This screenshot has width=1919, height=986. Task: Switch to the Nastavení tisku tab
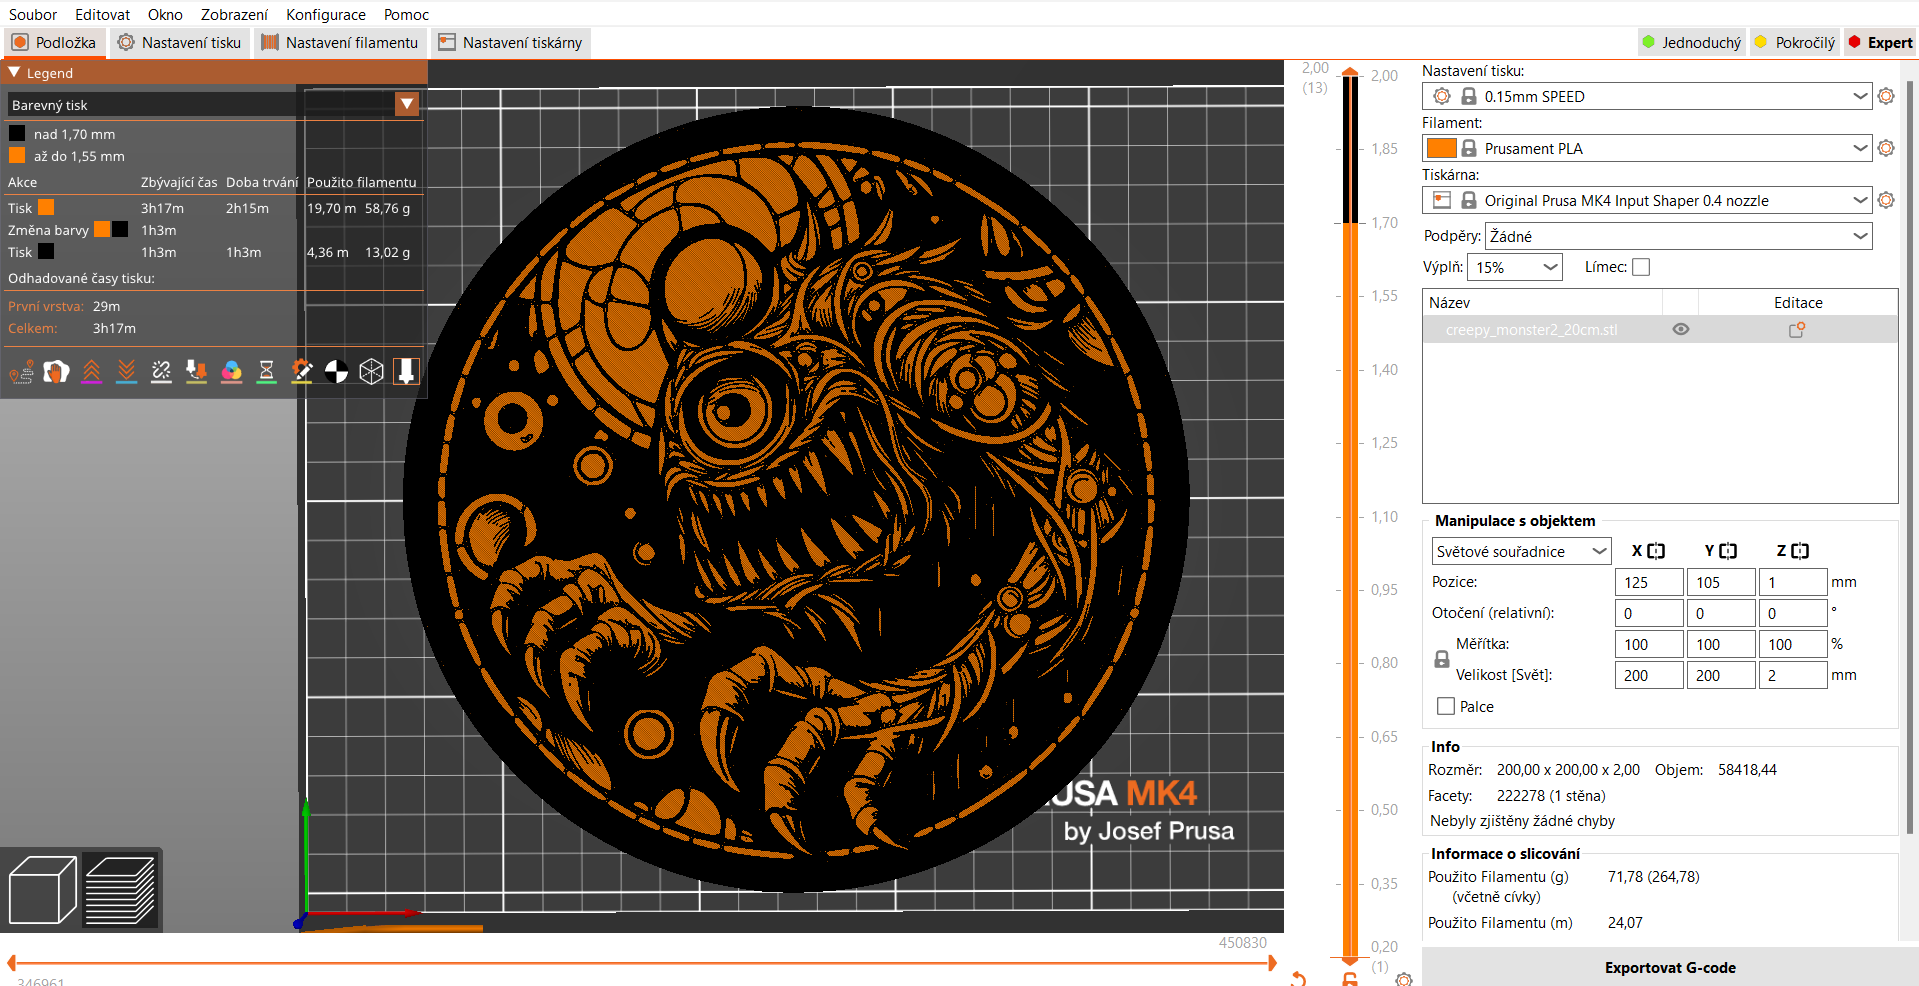pyautogui.click(x=179, y=42)
